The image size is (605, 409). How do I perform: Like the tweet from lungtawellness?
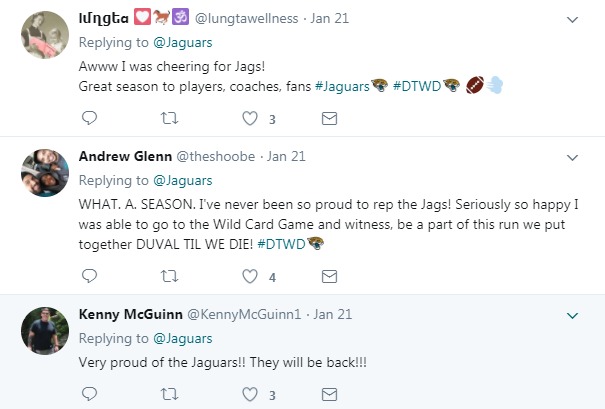pyautogui.click(x=250, y=119)
